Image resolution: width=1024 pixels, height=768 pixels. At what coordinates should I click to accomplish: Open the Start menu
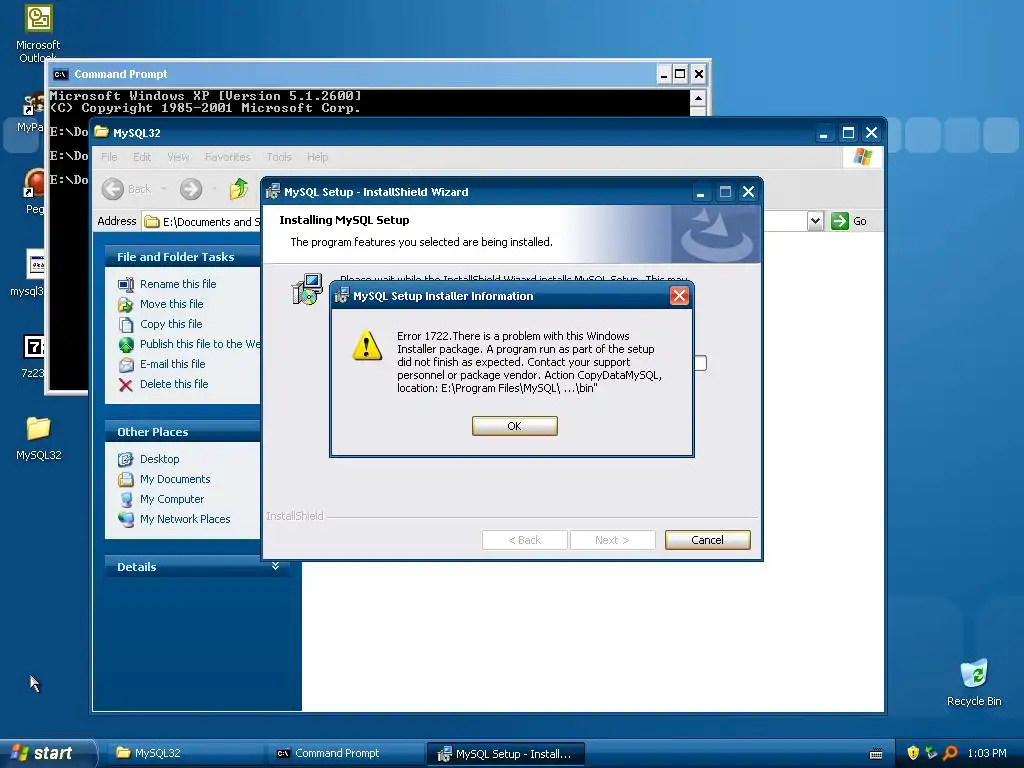coord(48,753)
